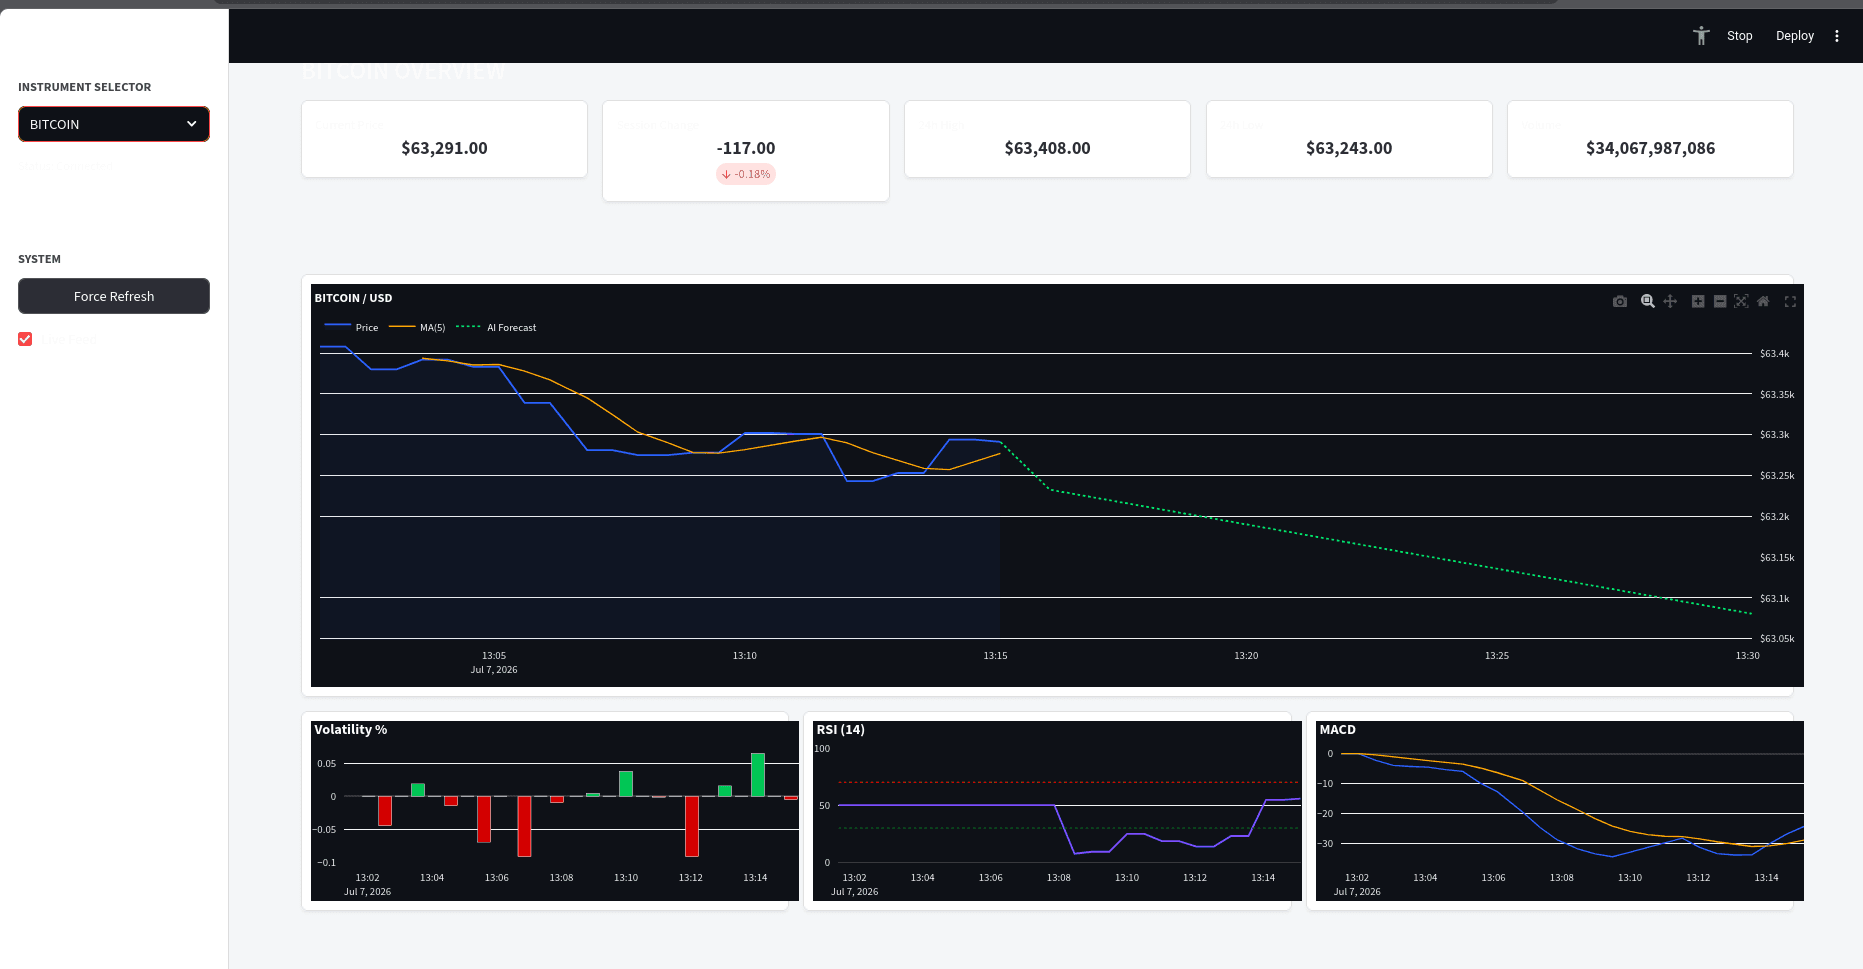Image resolution: width=1863 pixels, height=969 pixels.
Task: Click 13:10 label on Volatility chart
Action: [x=626, y=878]
